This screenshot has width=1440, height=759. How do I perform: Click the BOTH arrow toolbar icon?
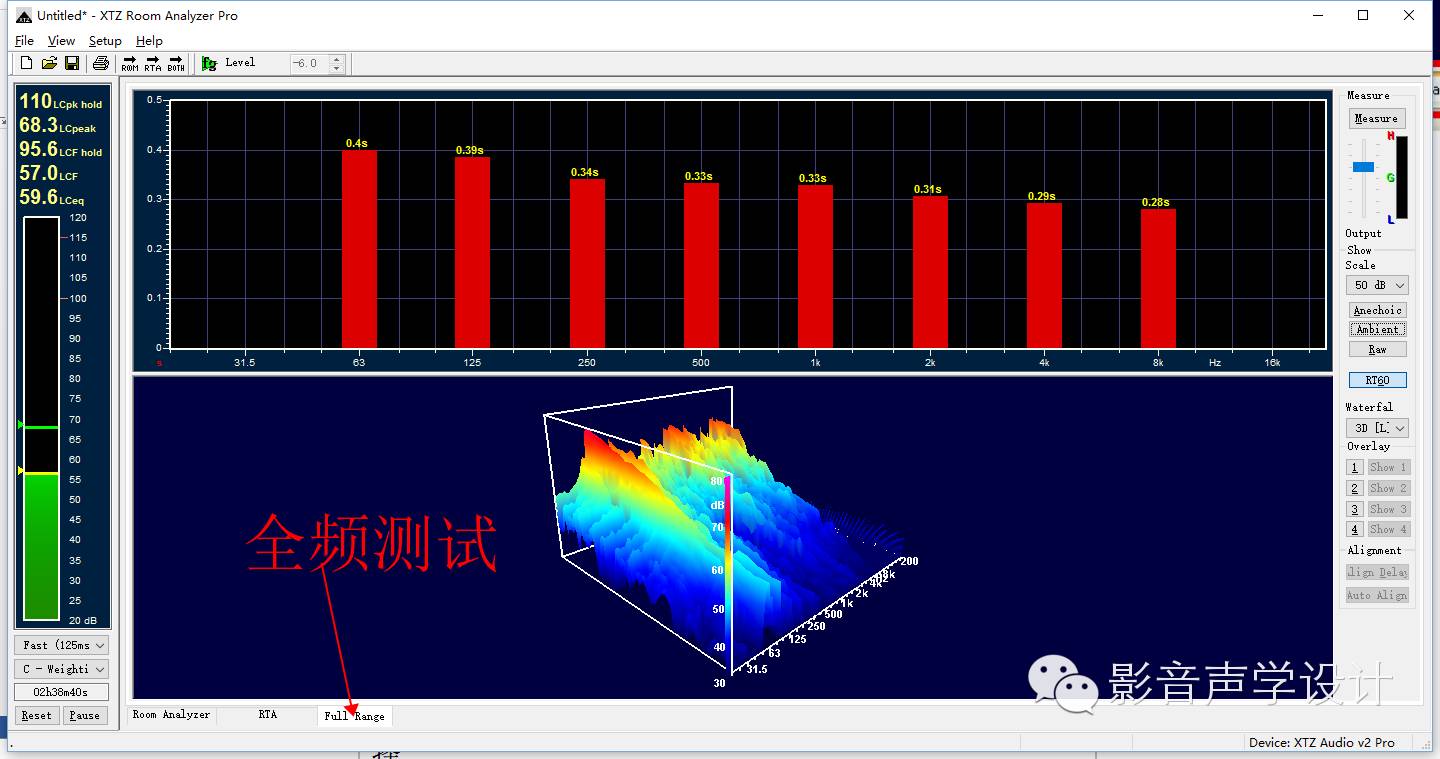pyautogui.click(x=176, y=63)
